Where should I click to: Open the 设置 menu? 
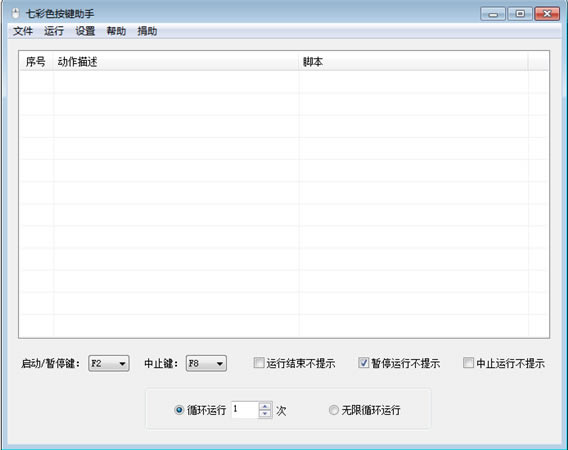click(x=85, y=31)
